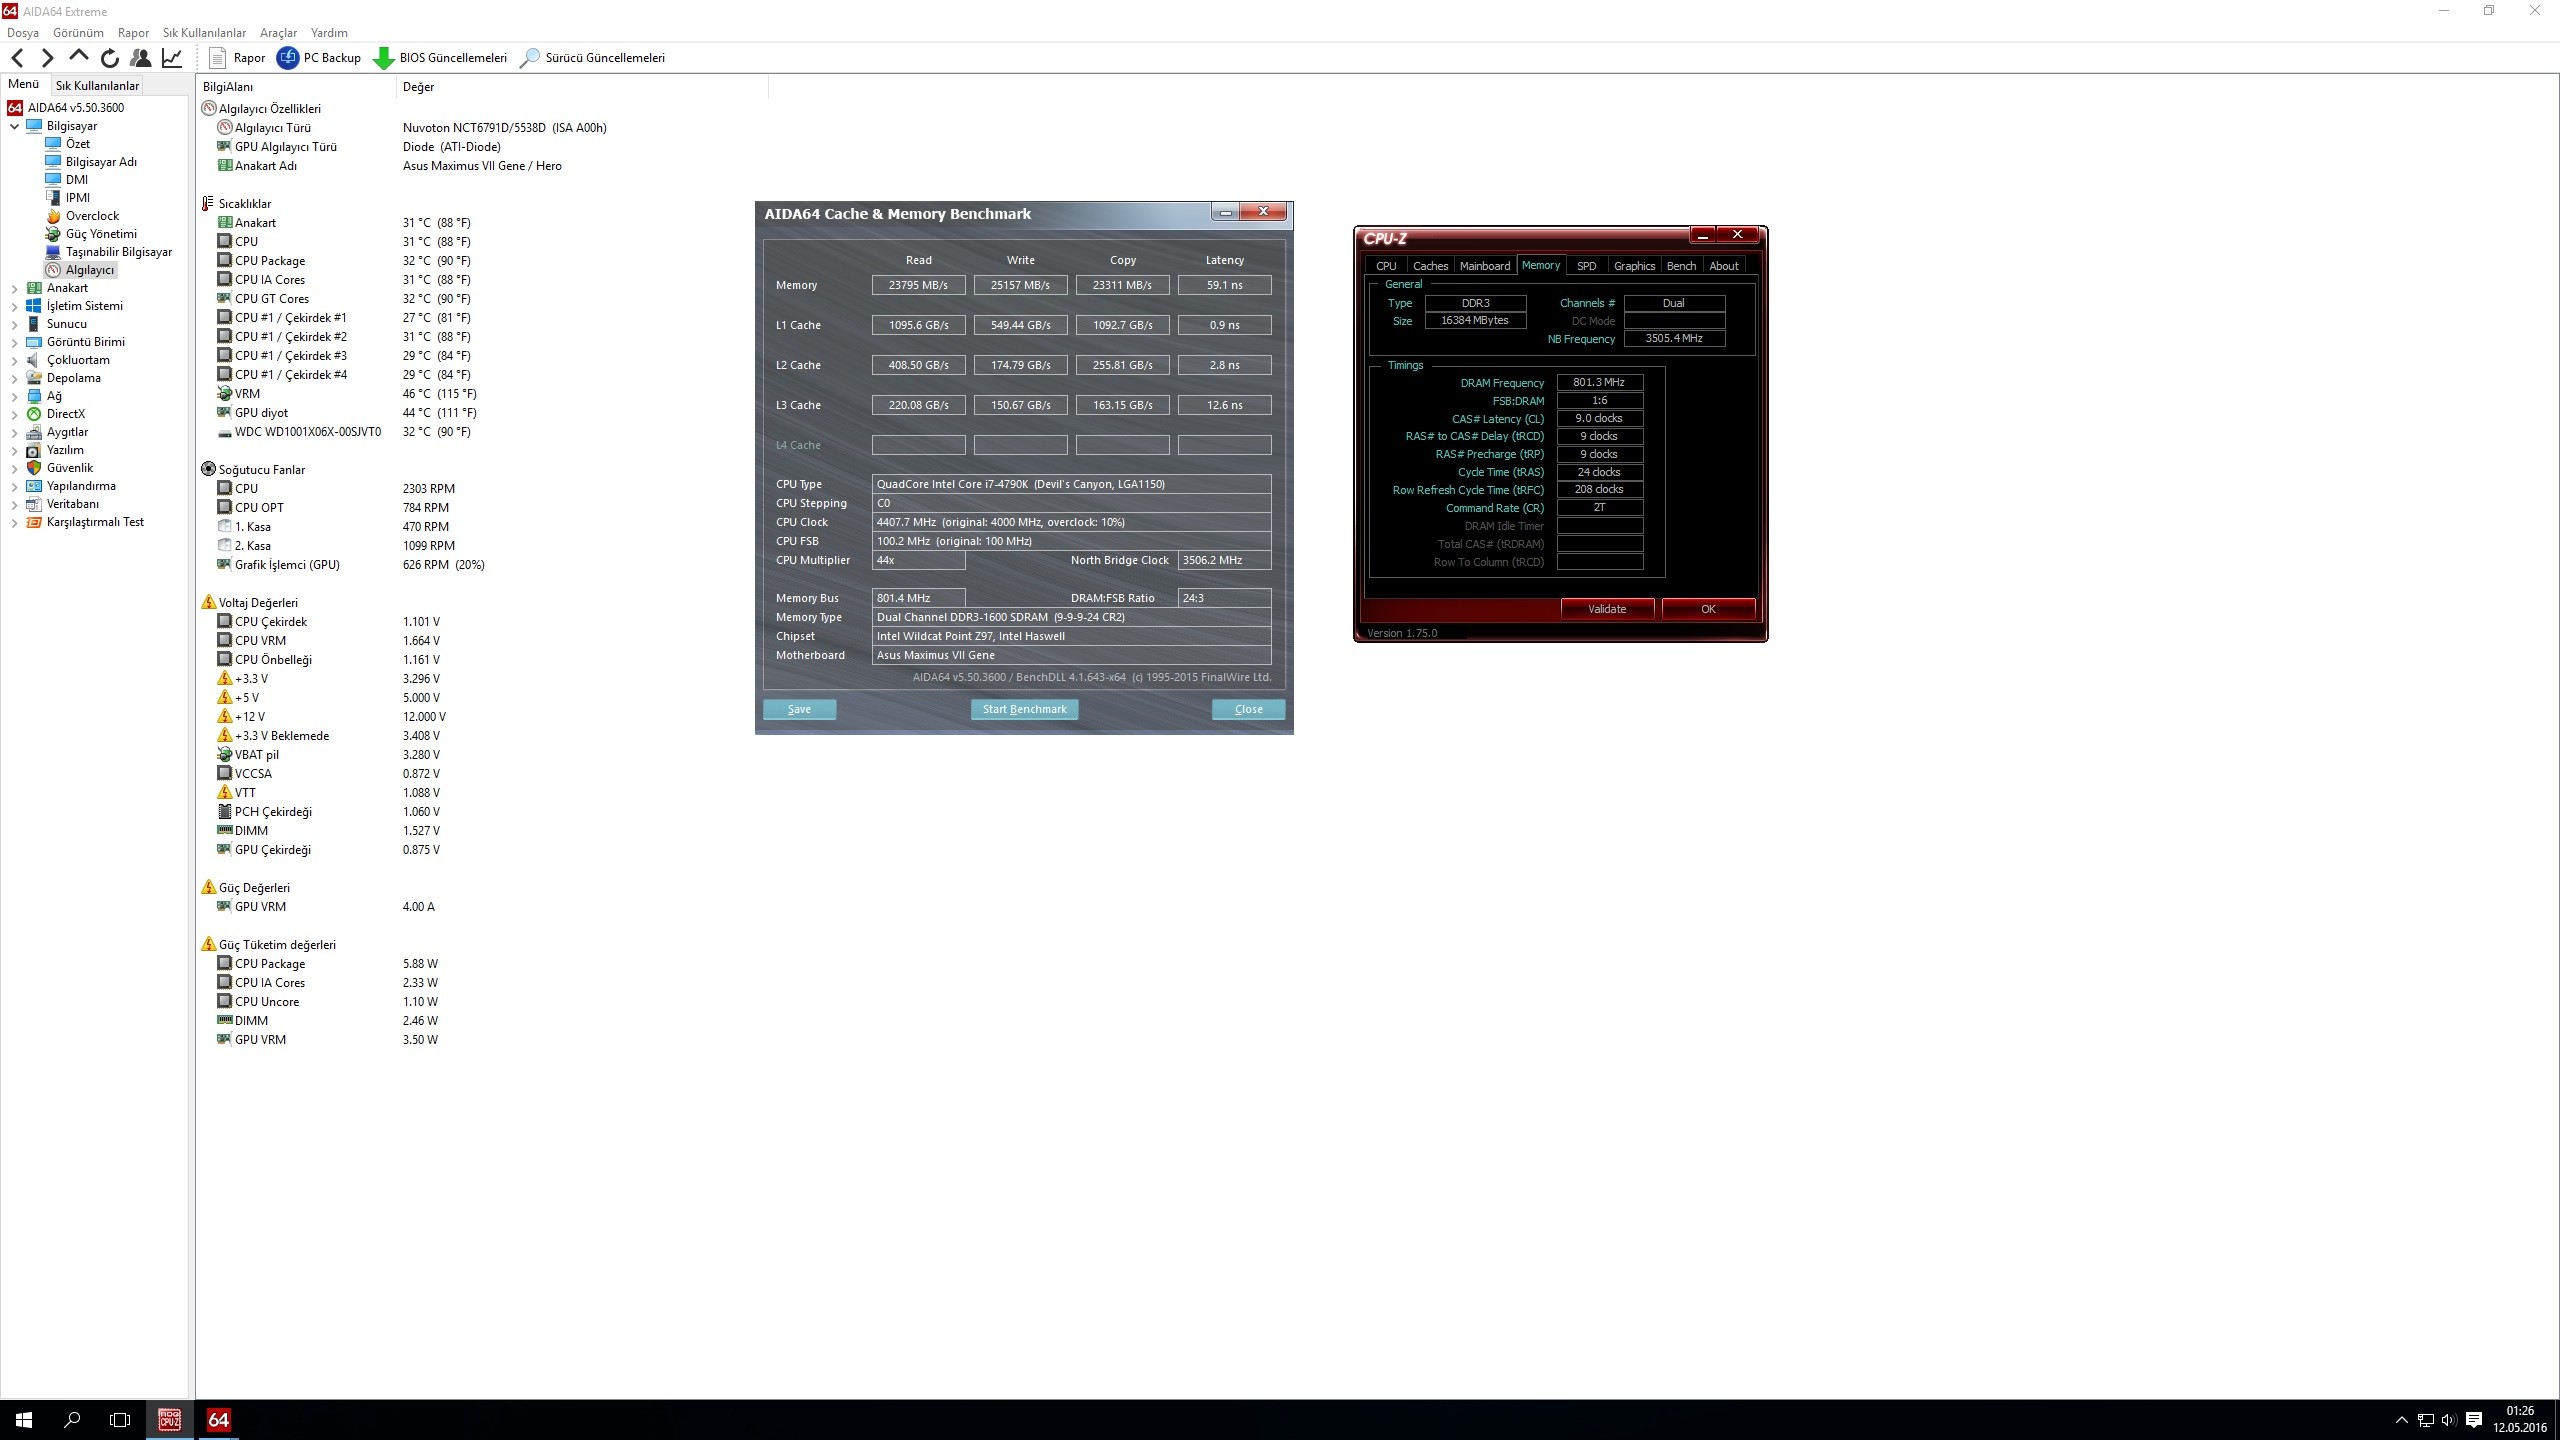Select Bilgisayar Adı tree item
Viewport: 2560px width, 1440px height.
pyautogui.click(x=101, y=162)
